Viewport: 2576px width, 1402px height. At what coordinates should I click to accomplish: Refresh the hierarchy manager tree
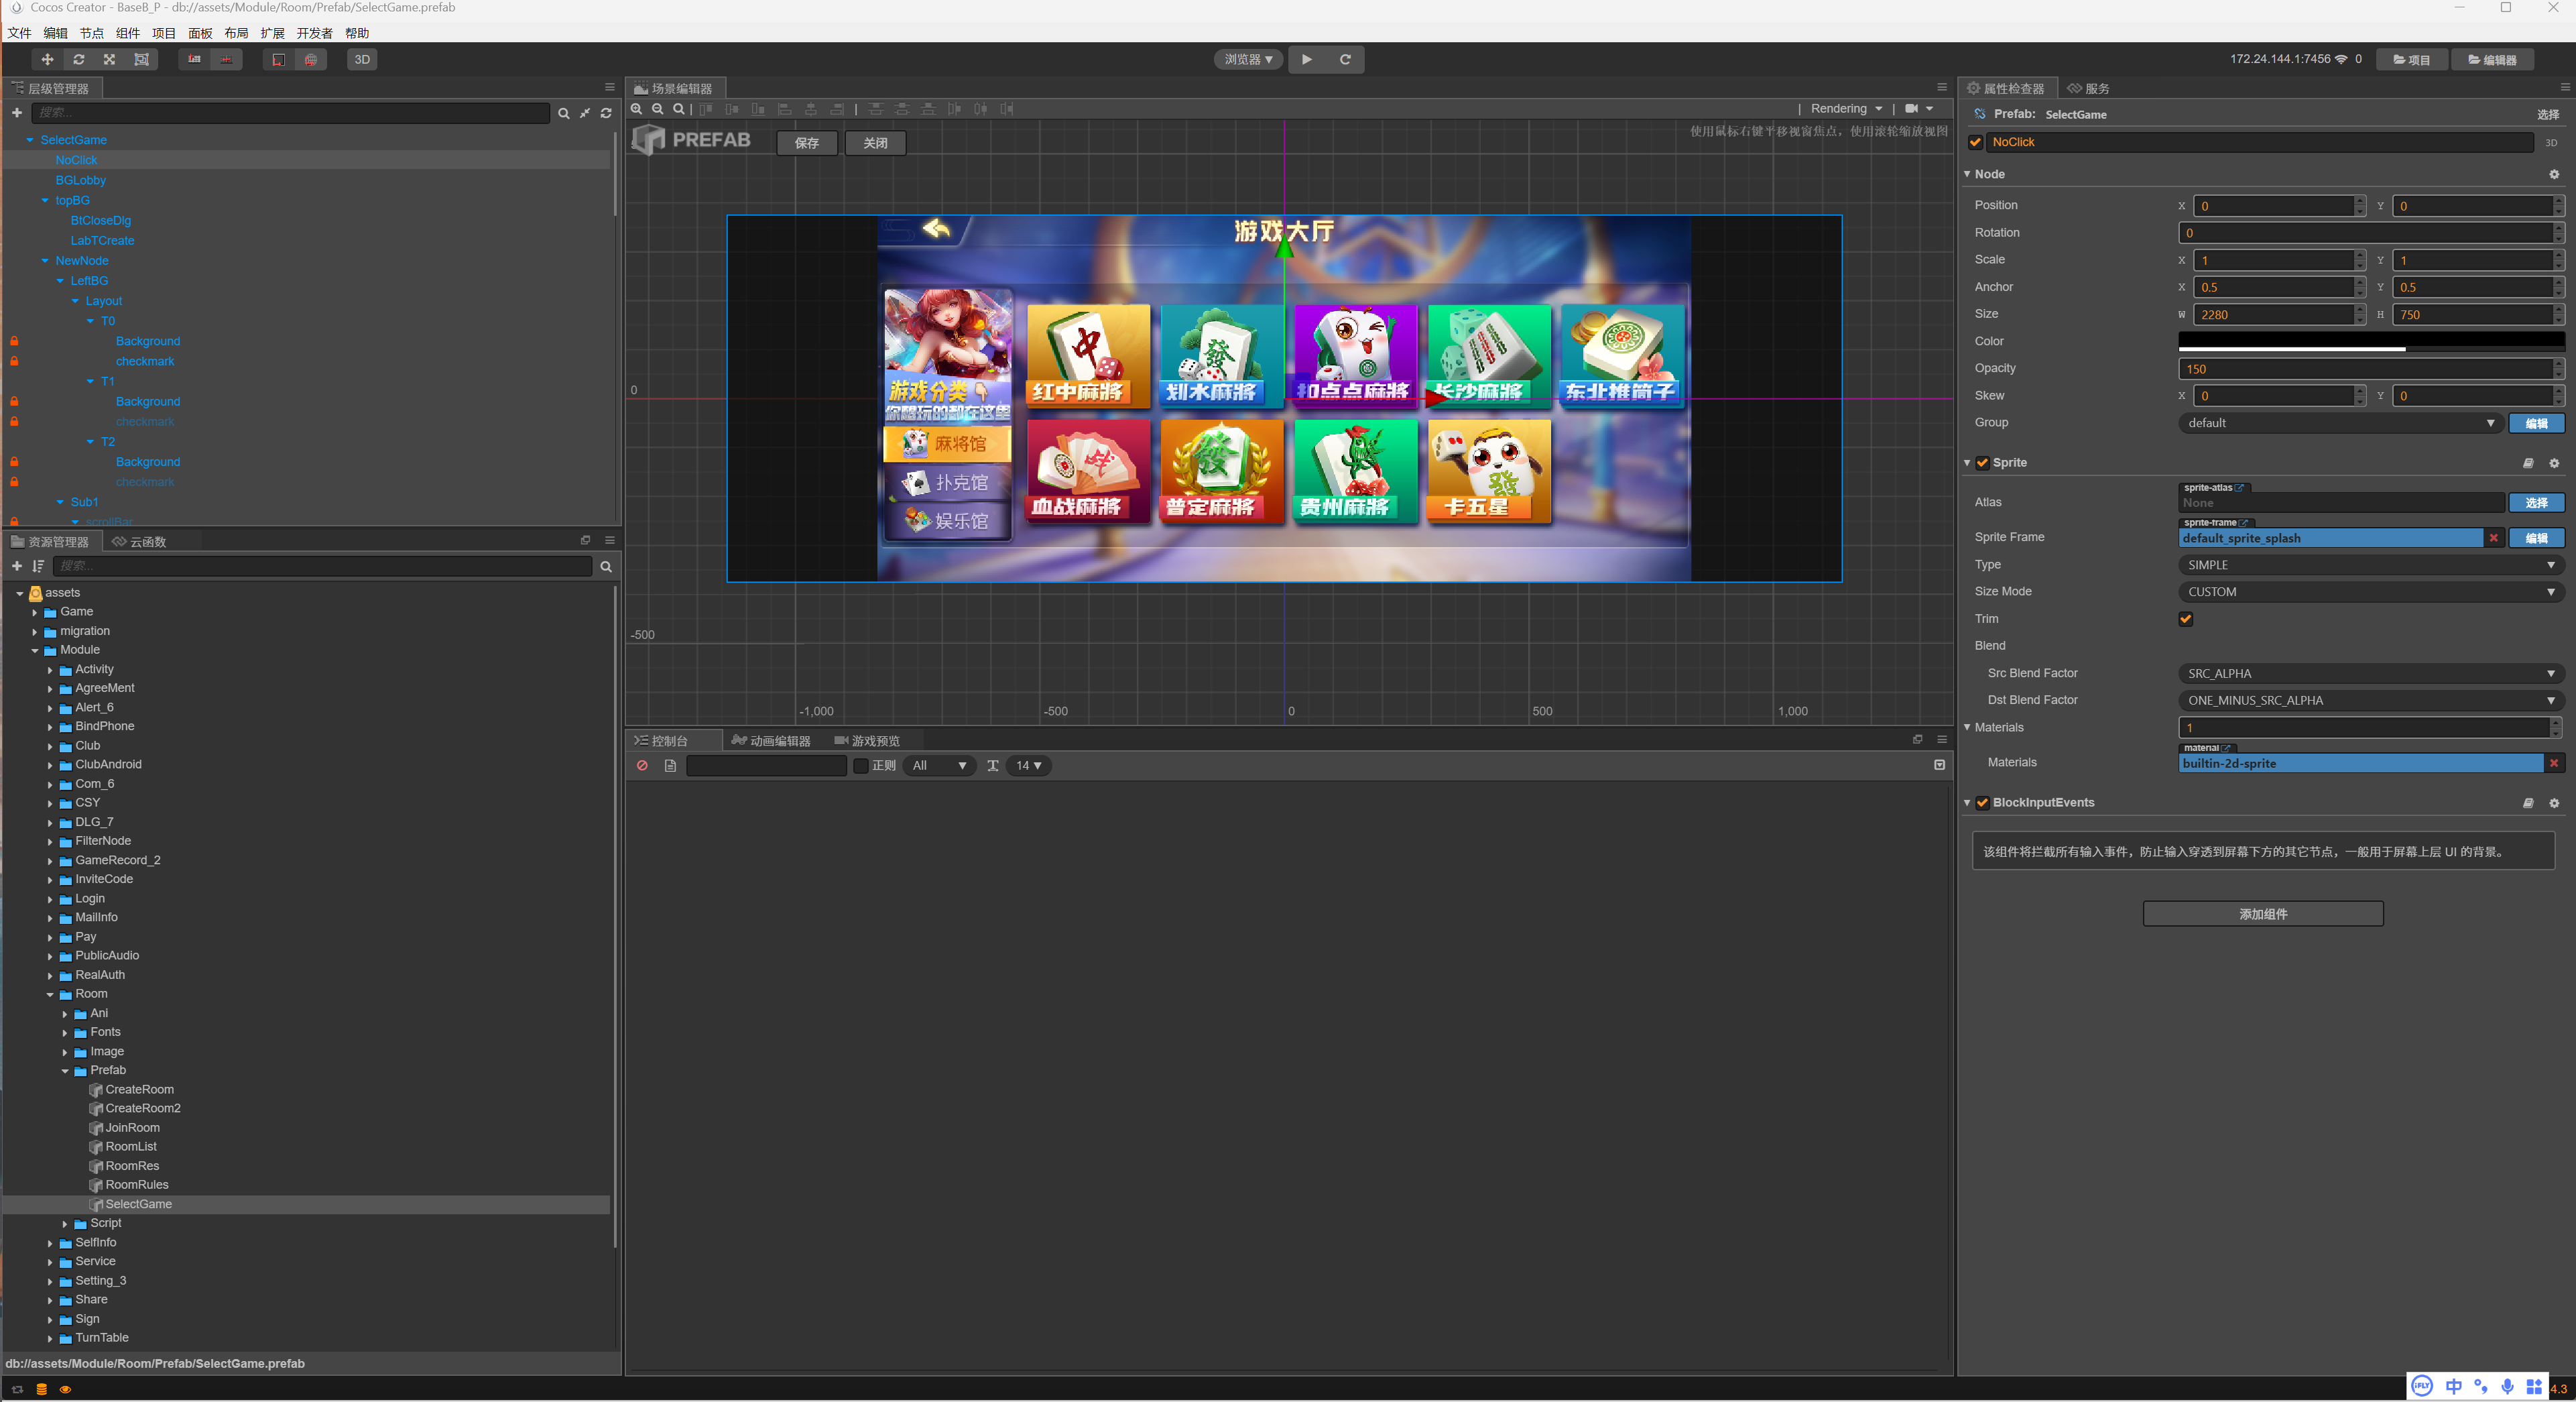coord(606,113)
